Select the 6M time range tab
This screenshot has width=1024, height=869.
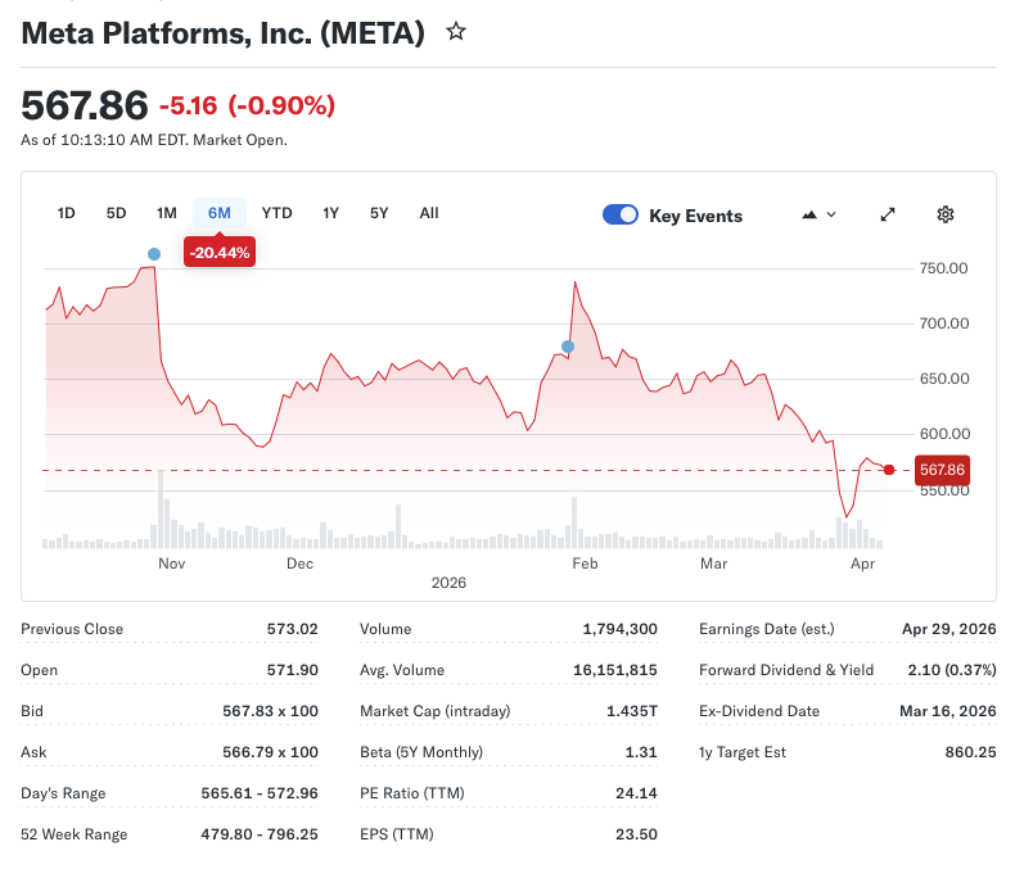[219, 213]
